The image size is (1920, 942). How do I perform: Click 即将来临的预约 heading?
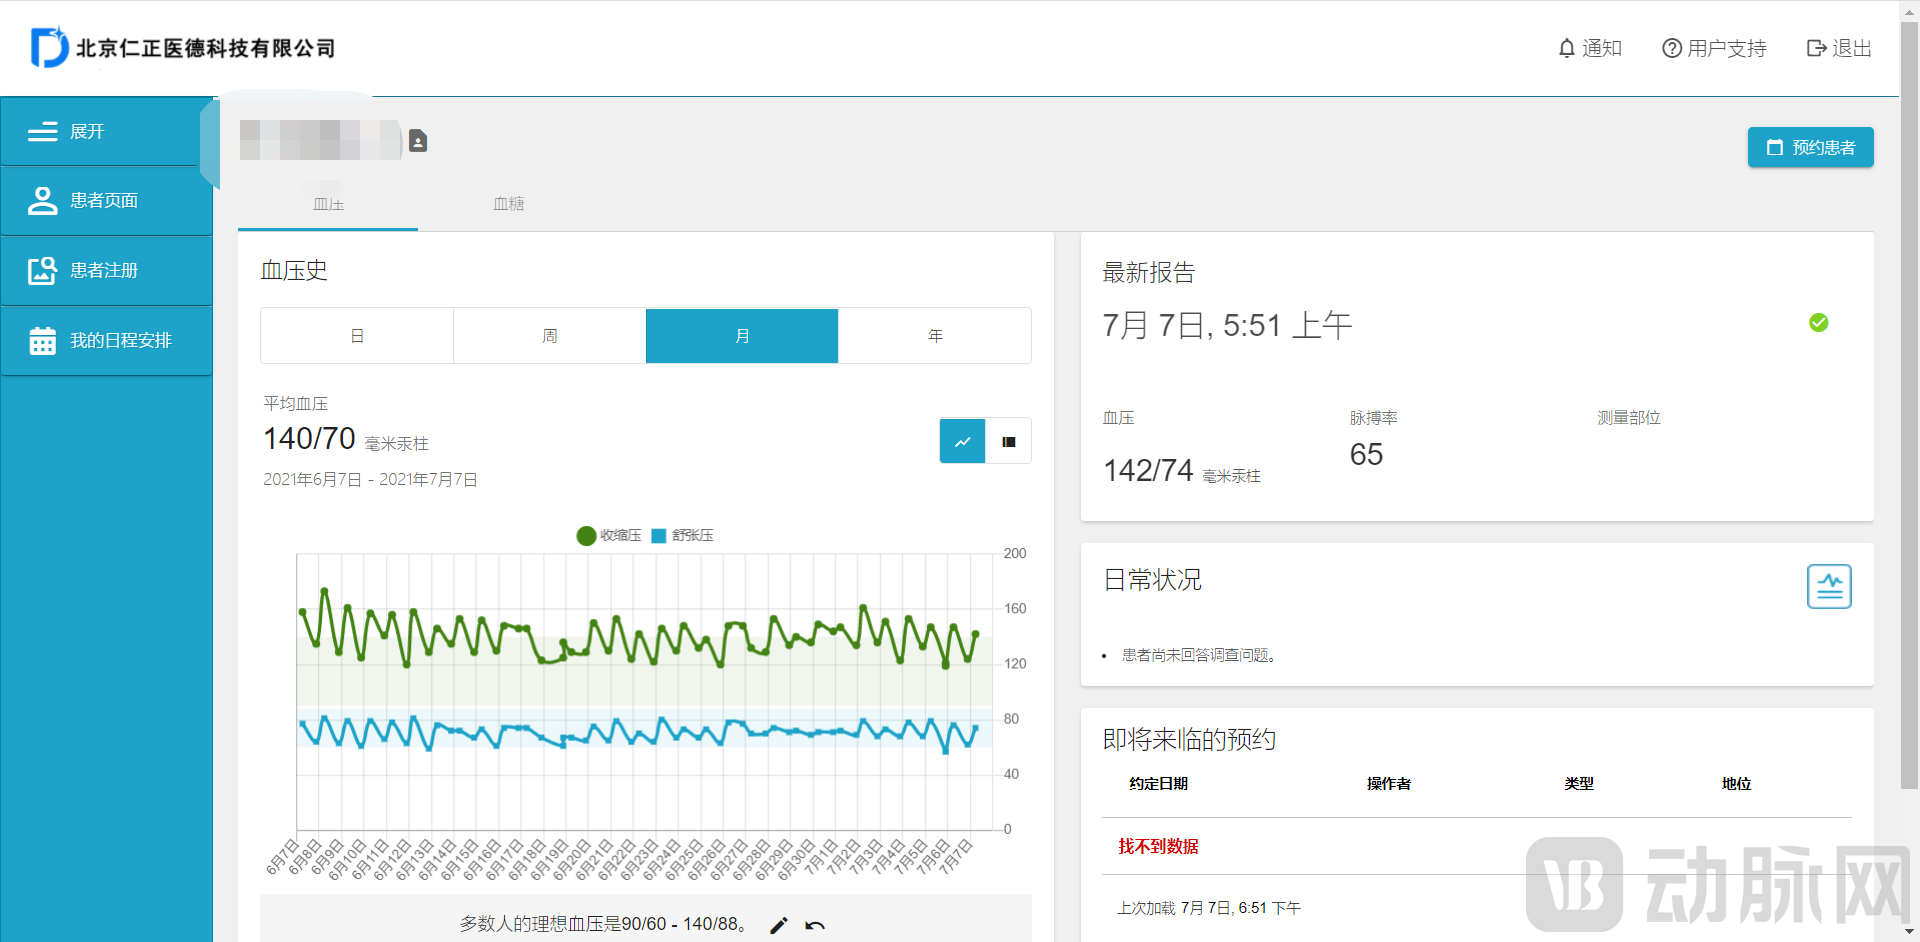click(1189, 740)
